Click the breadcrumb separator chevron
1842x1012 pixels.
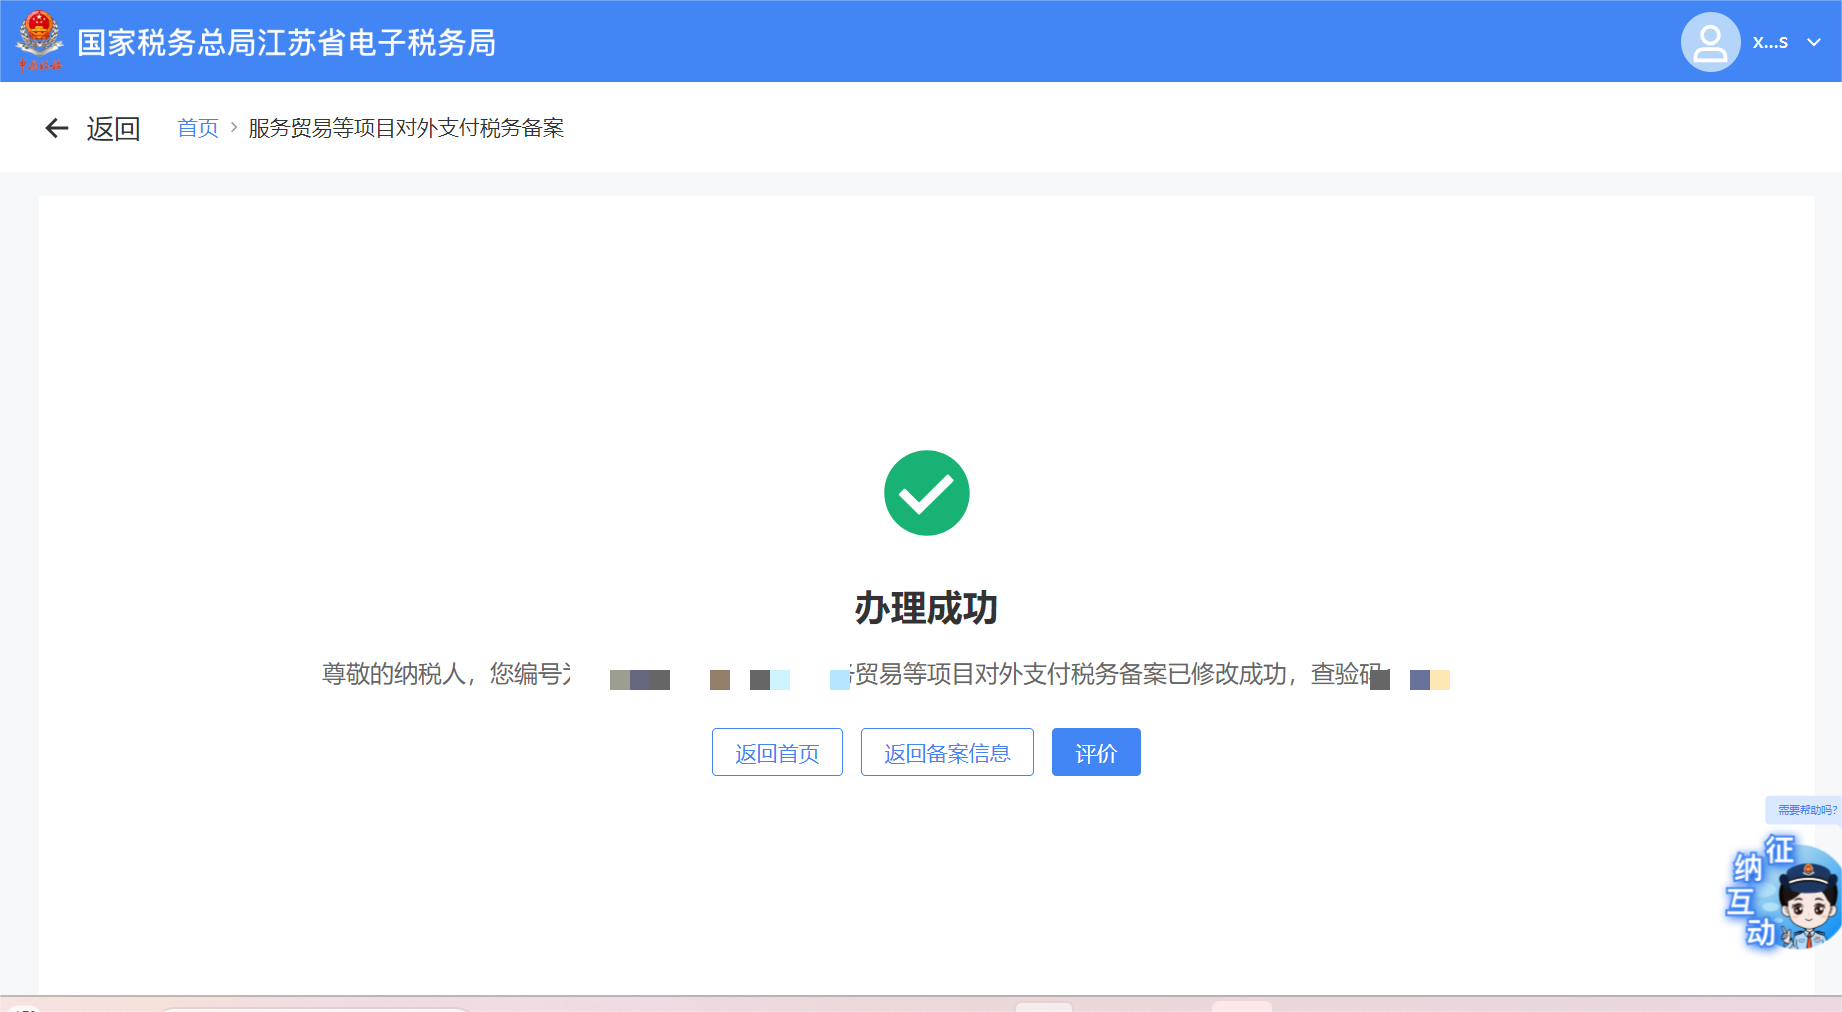tap(234, 128)
